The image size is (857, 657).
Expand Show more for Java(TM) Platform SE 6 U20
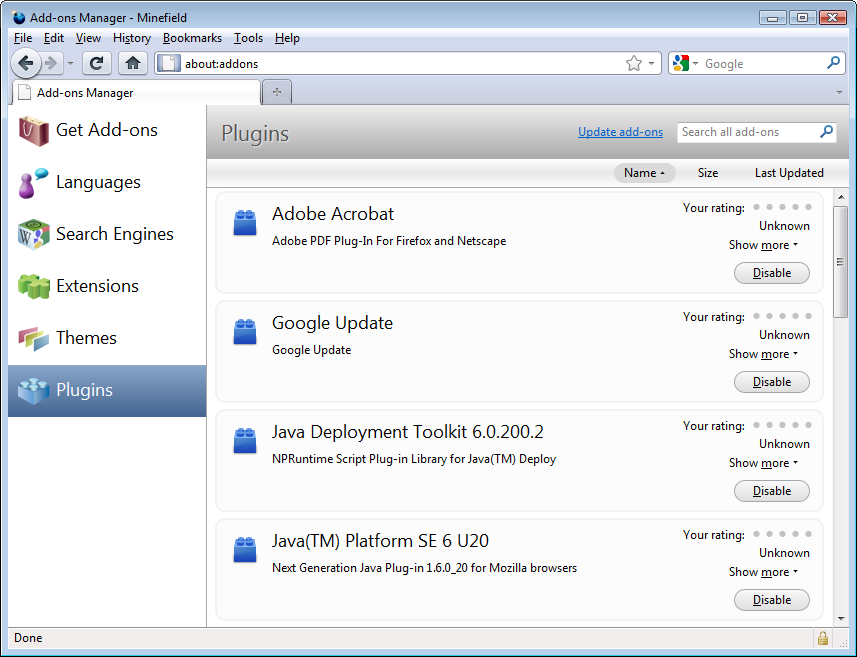(x=763, y=572)
